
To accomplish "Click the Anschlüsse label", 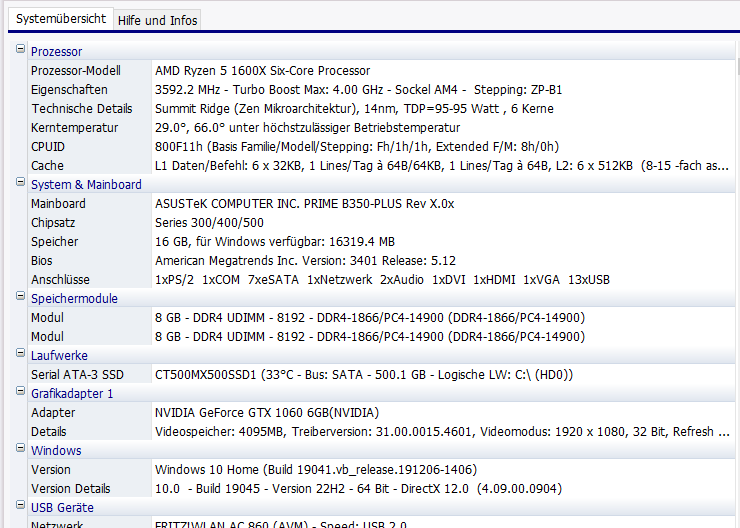I will click(60, 280).
